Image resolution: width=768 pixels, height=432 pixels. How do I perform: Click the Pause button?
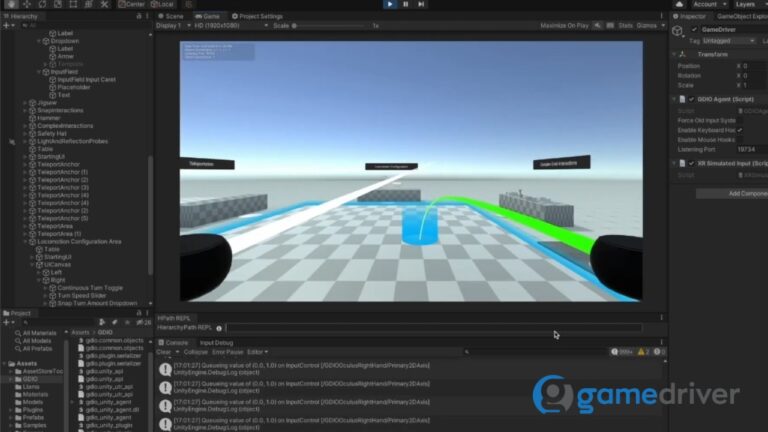point(406,4)
